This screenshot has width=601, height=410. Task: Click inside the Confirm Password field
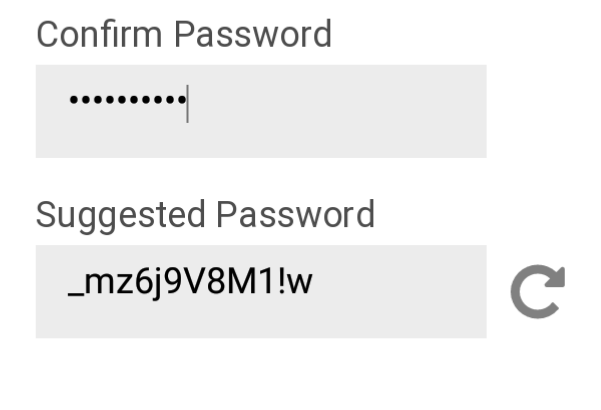point(261,111)
